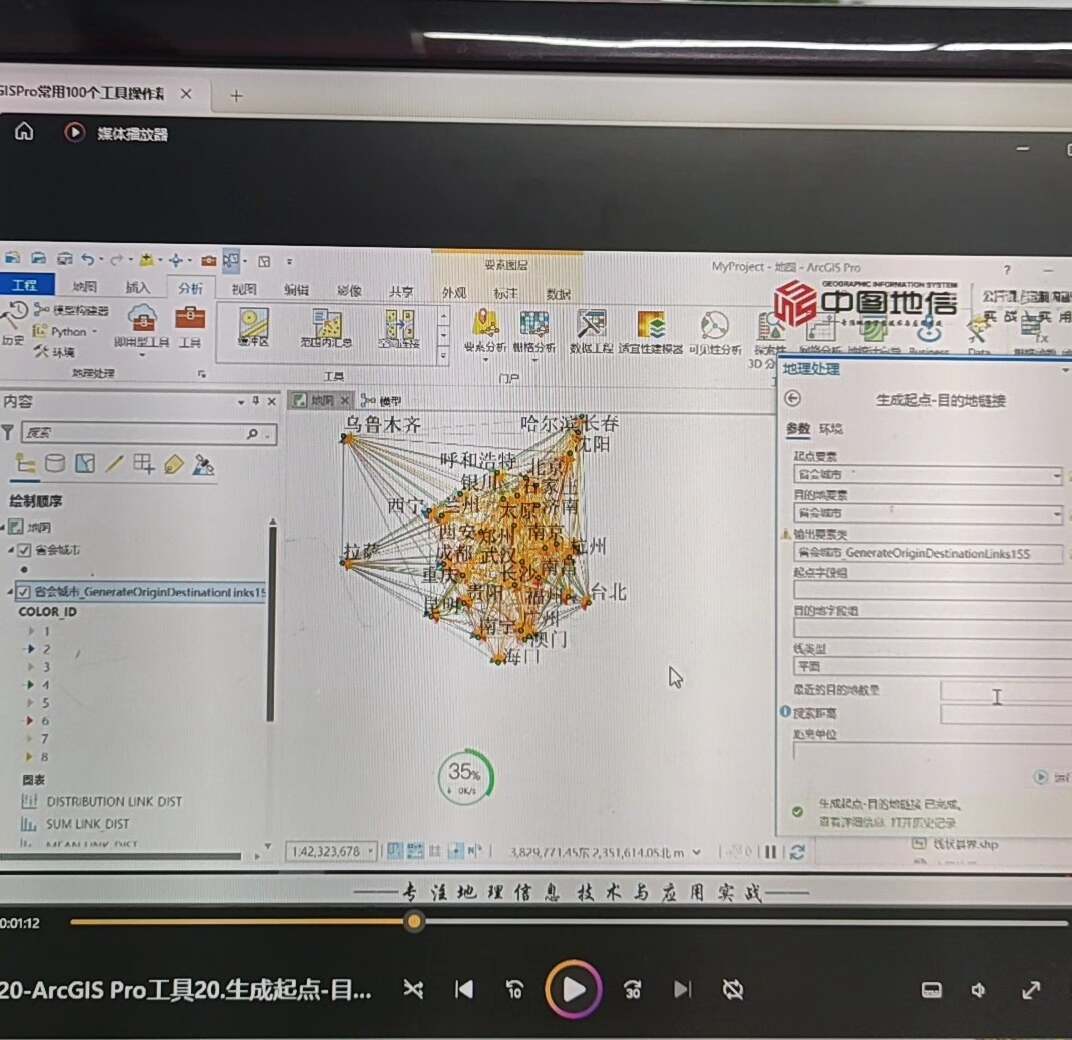1072x1040 pixels.
Task: Switch to the 环境 tab in Geoprocessing
Action: [831, 429]
